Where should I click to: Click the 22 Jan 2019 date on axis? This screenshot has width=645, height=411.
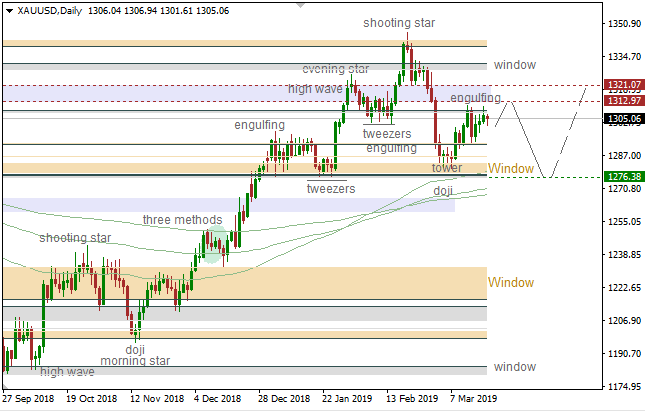(x=346, y=397)
